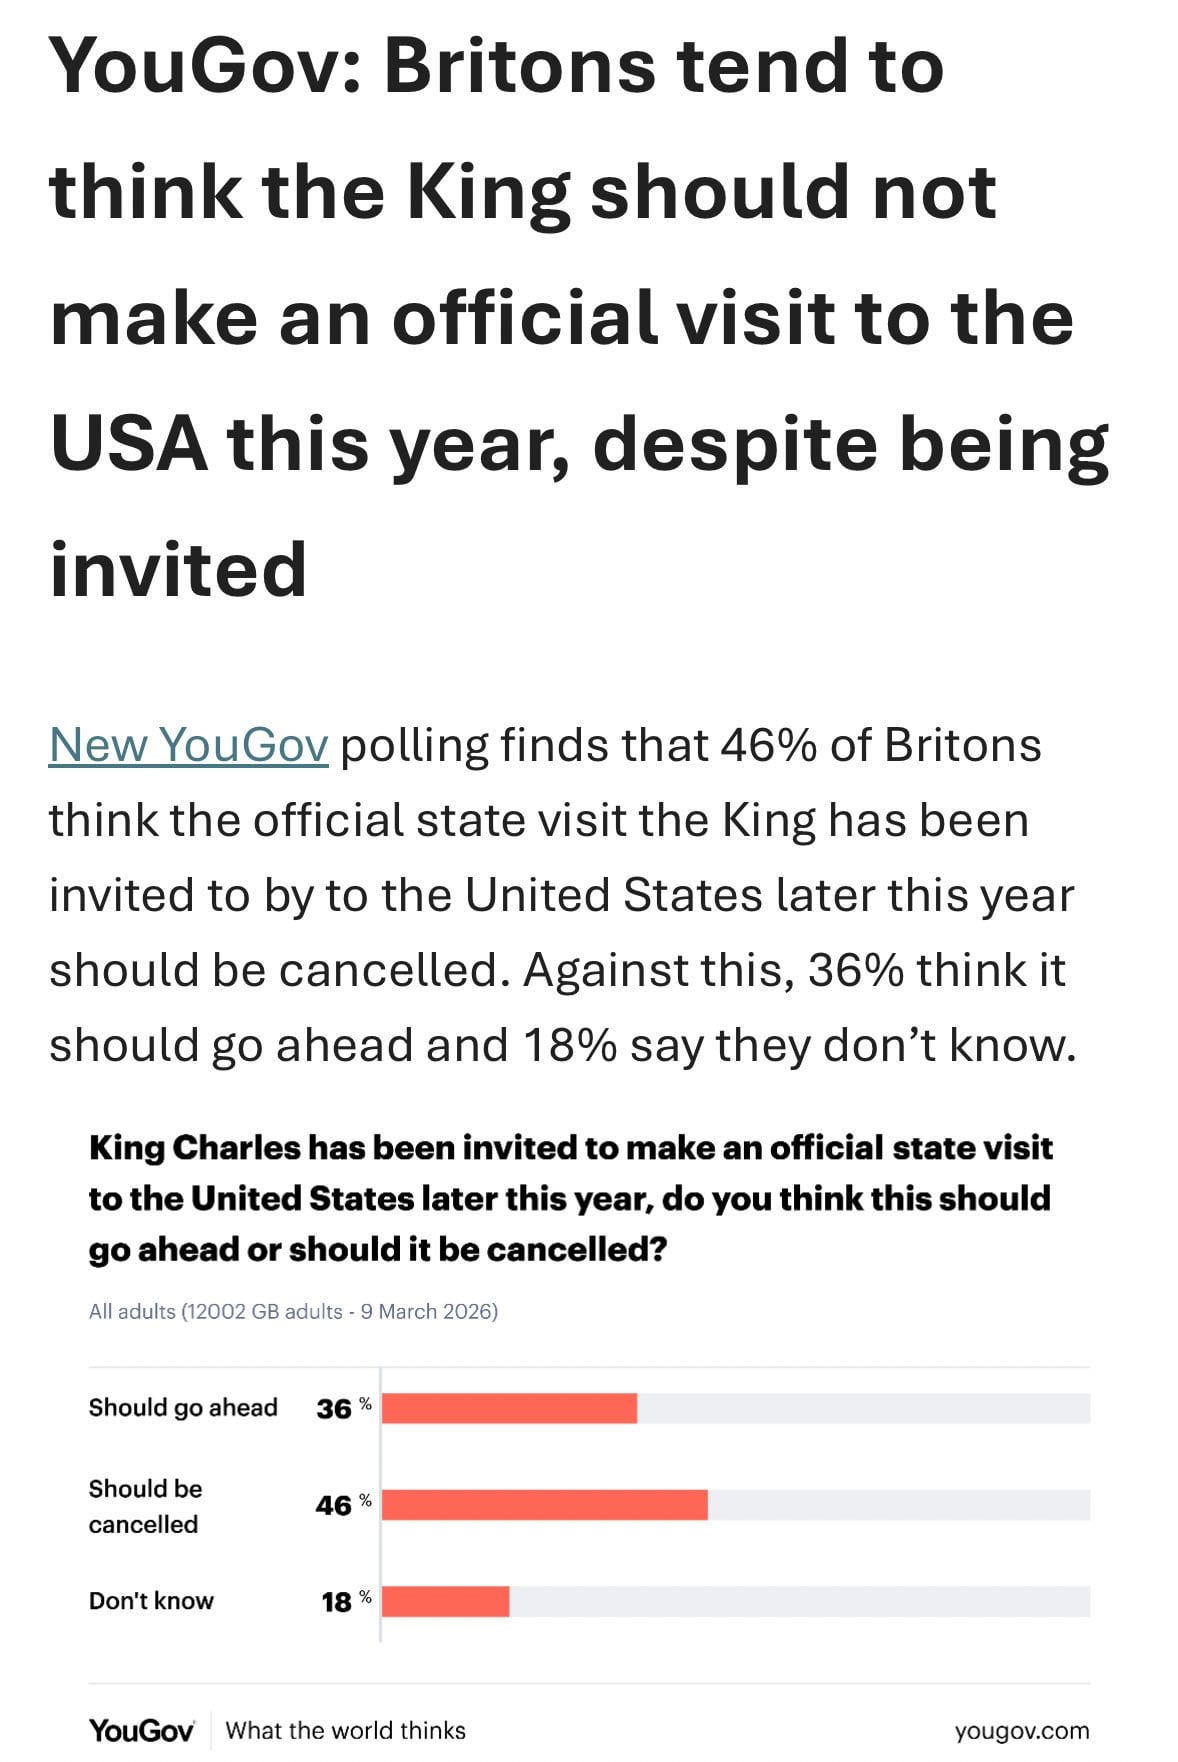Image resolution: width=1178 pixels, height=1762 pixels.
Task: Click the red "Should be cancelled" bar
Action: (x=544, y=1505)
